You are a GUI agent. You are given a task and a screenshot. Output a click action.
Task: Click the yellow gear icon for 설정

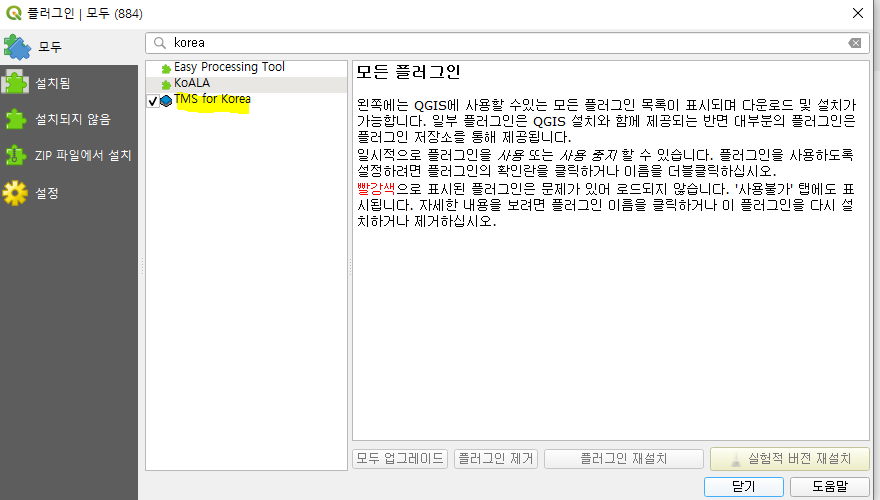click(x=15, y=193)
